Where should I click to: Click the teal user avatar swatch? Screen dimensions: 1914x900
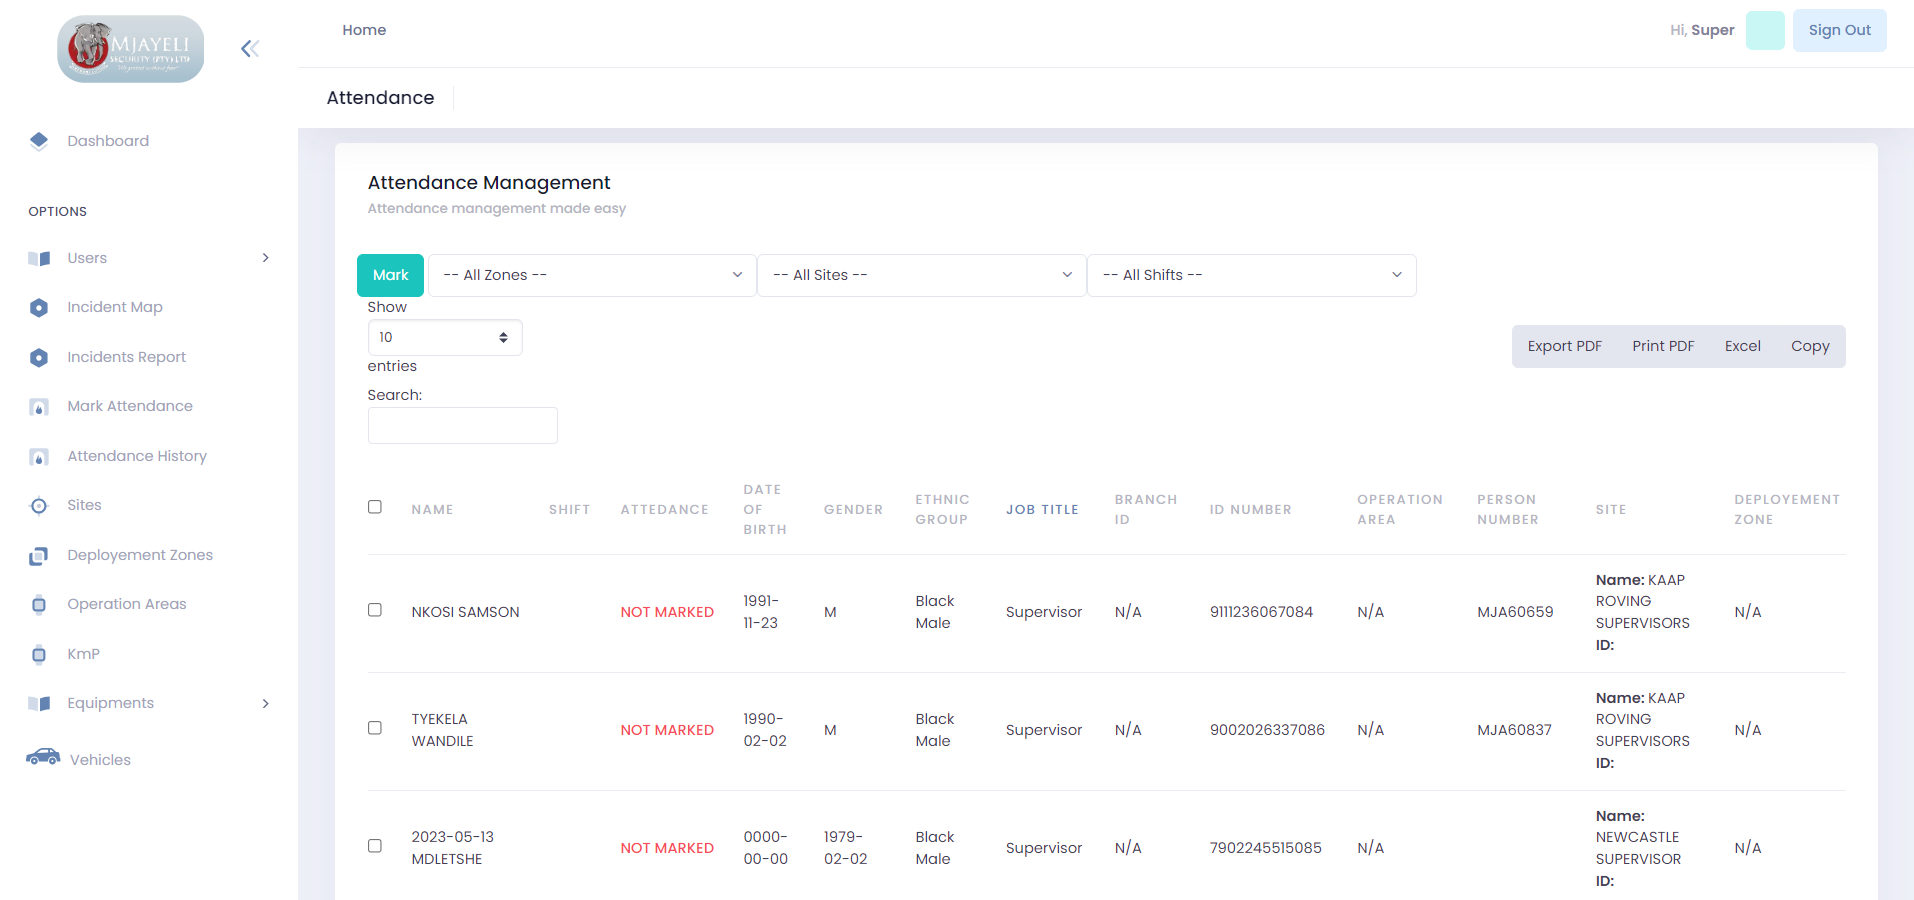coord(1765,30)
